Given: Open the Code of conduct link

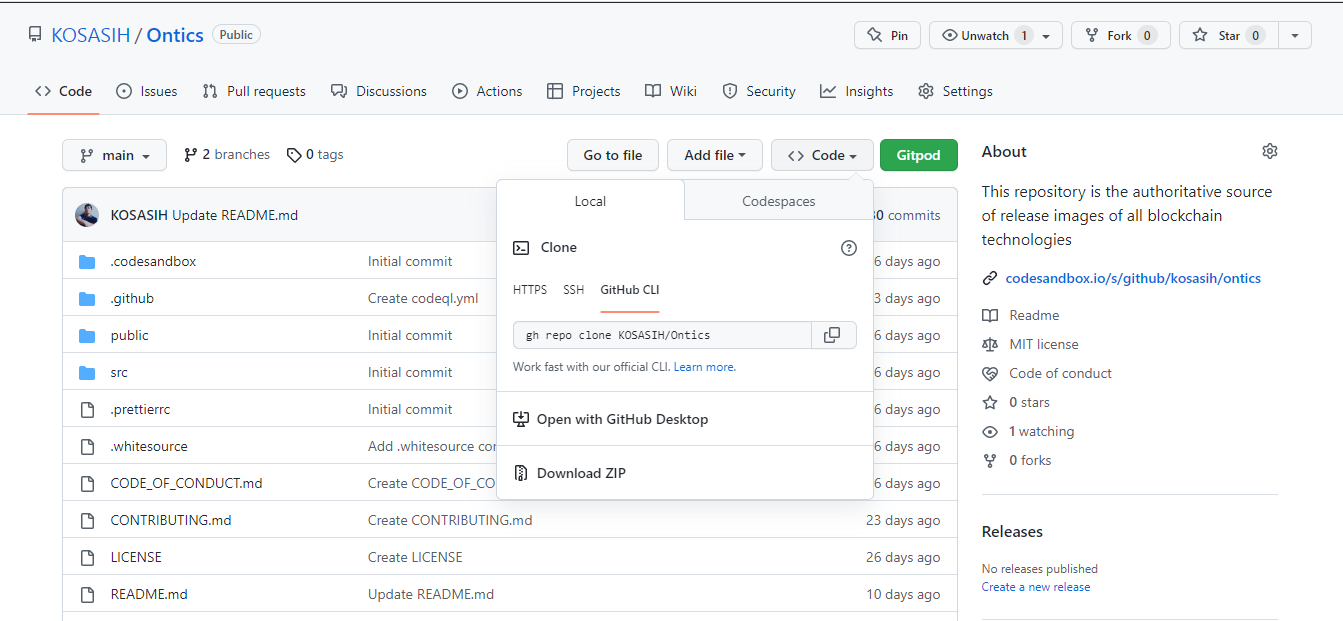Looking at the screenshot, I should click(1047, 373).
